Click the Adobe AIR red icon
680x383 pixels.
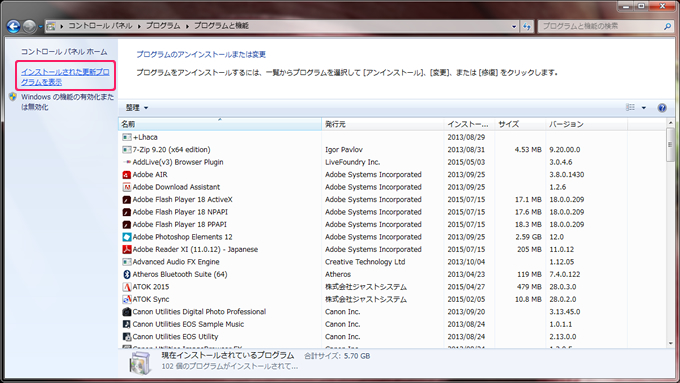pyautogui.click(x=127, y=175)
